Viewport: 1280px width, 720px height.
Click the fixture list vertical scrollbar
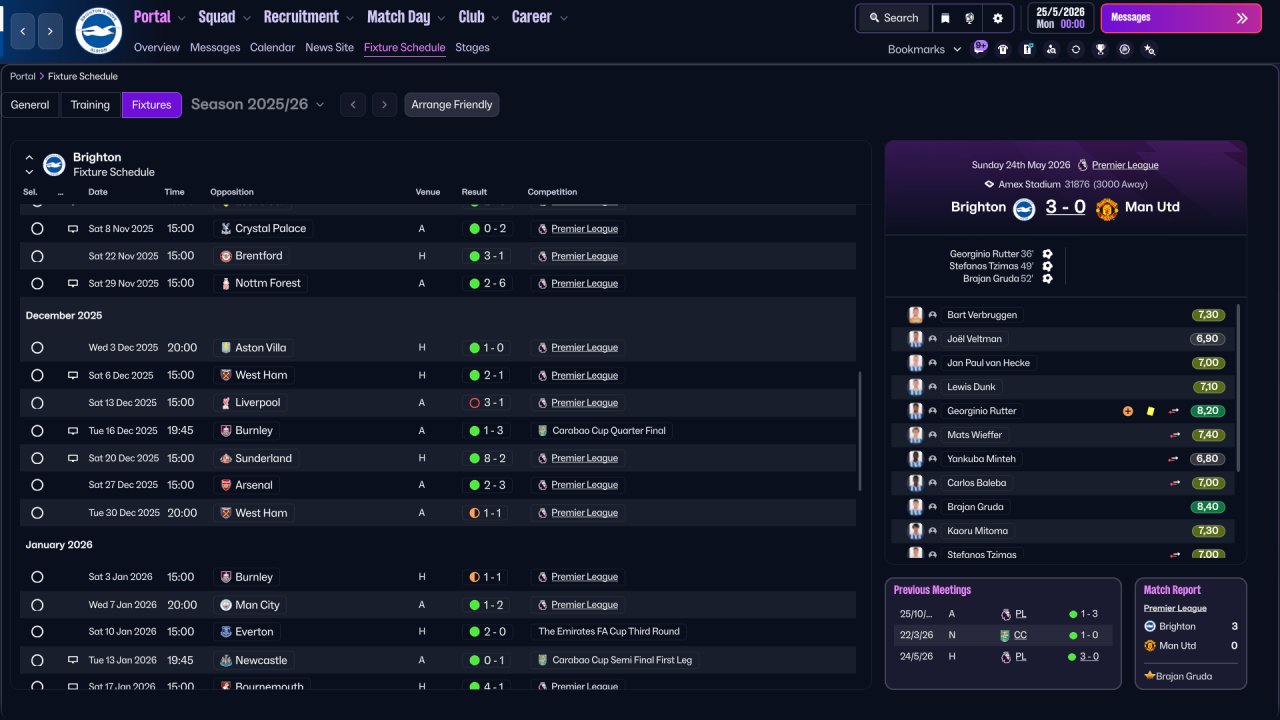[859, 432]
